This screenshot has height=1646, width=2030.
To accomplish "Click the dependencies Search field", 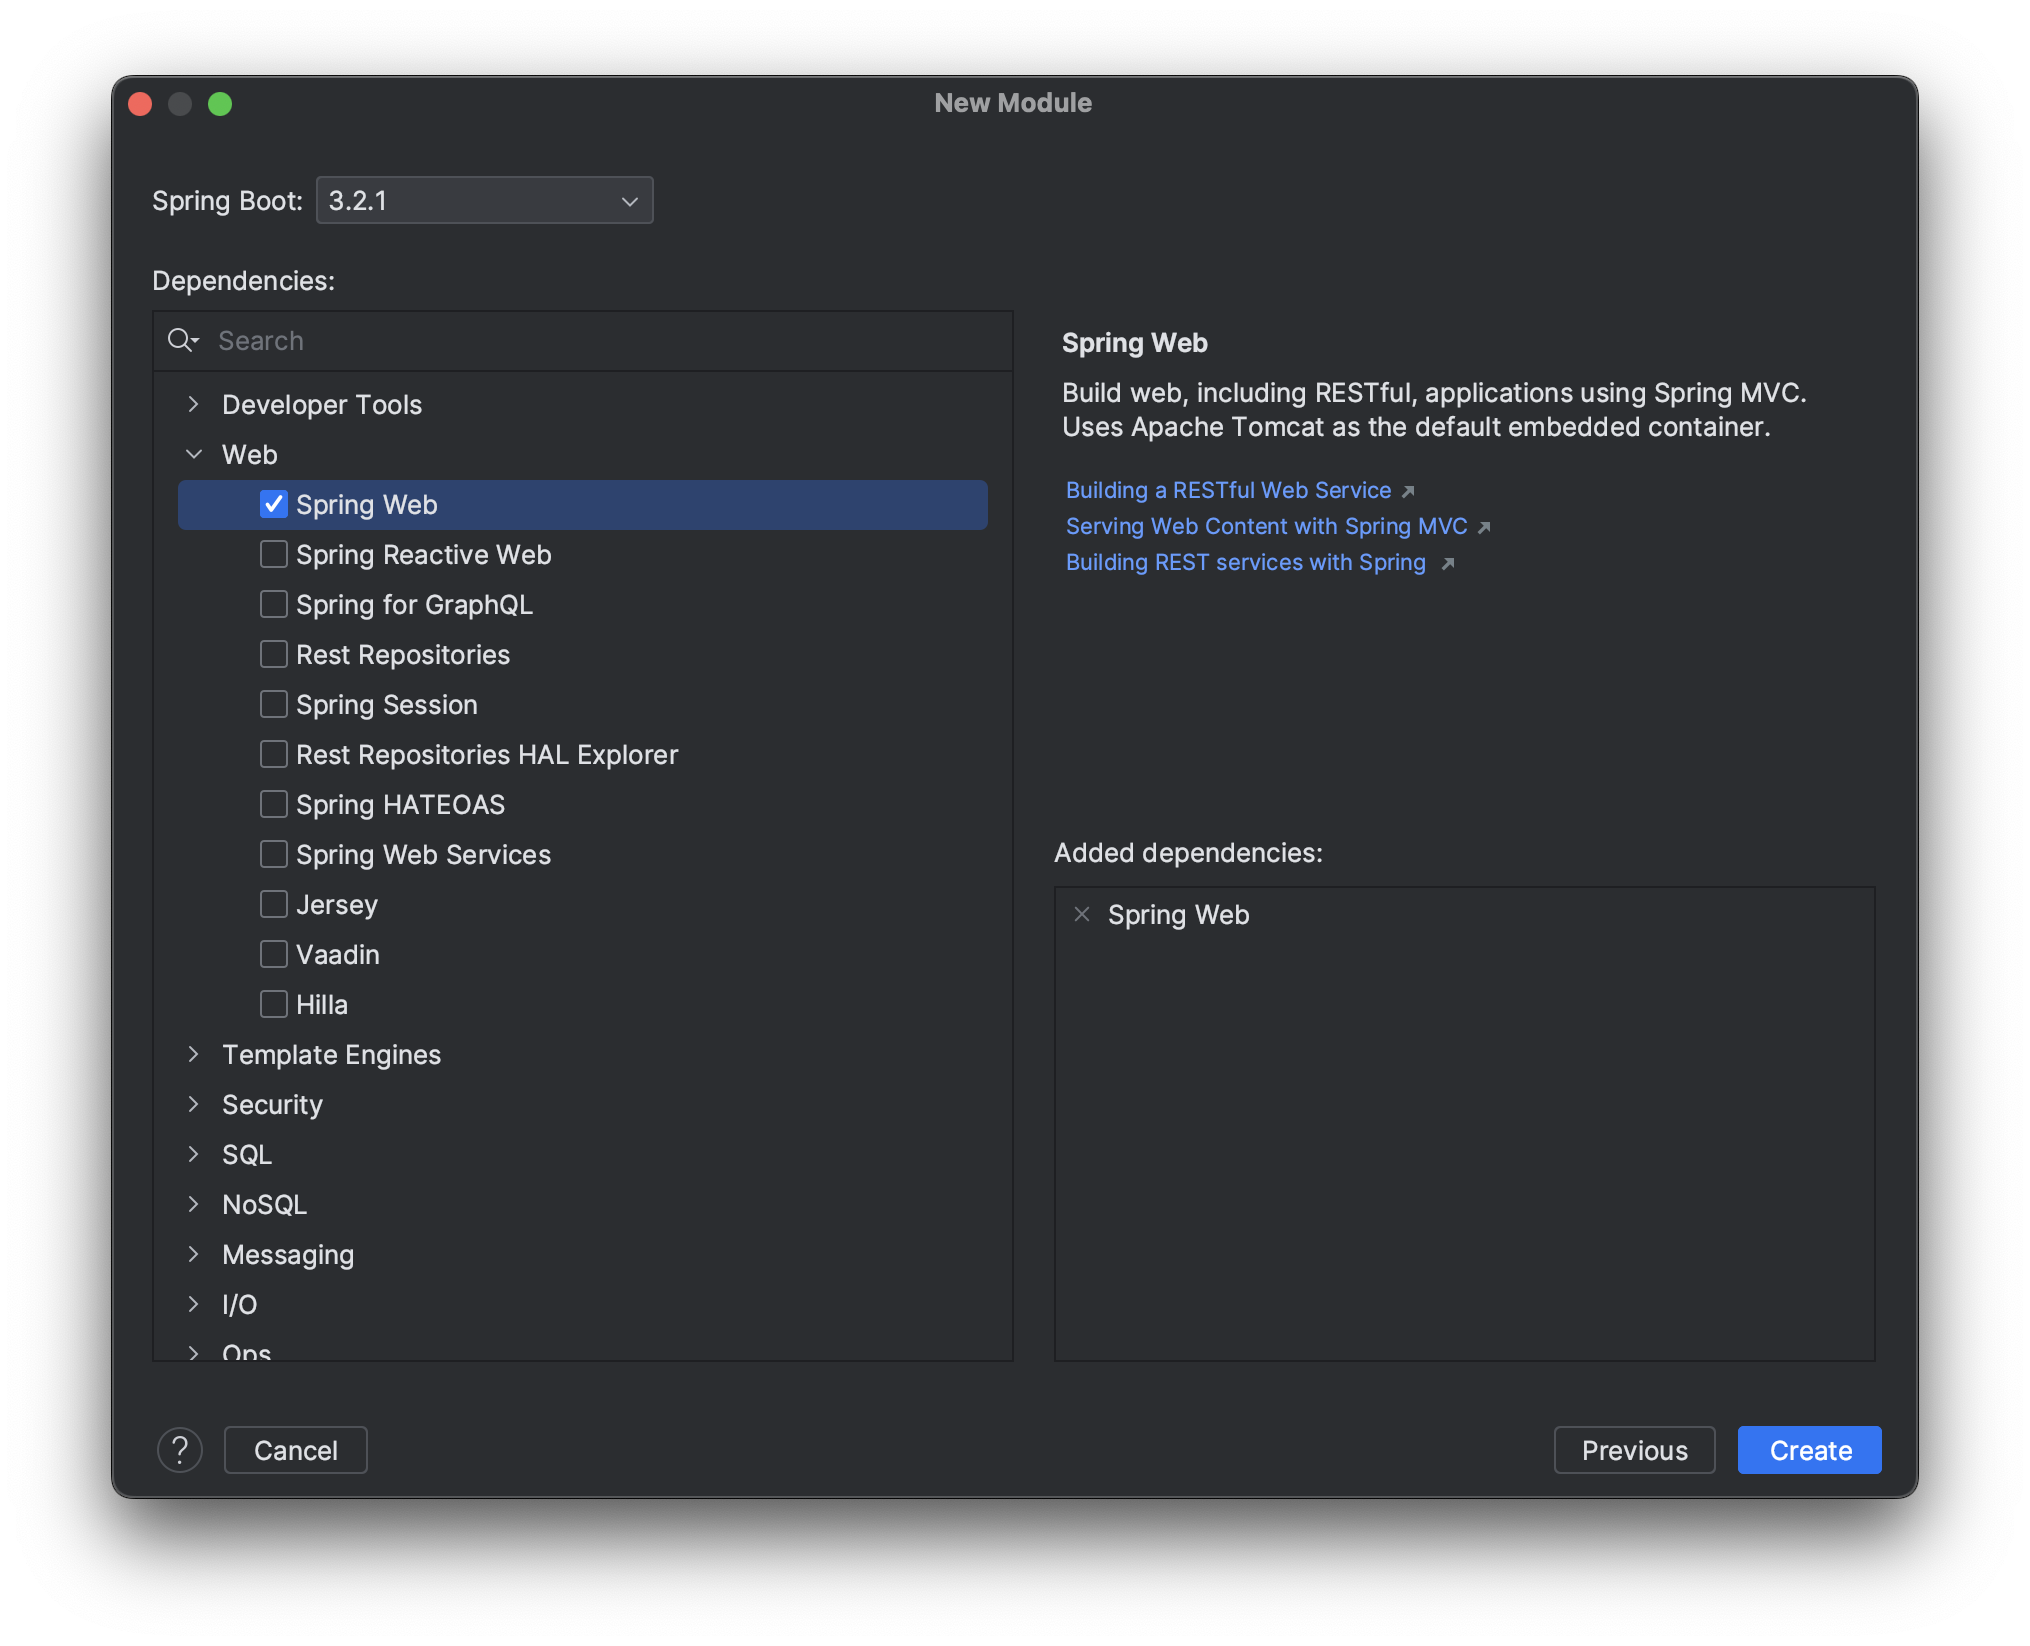I will click(x=600, y=341).
